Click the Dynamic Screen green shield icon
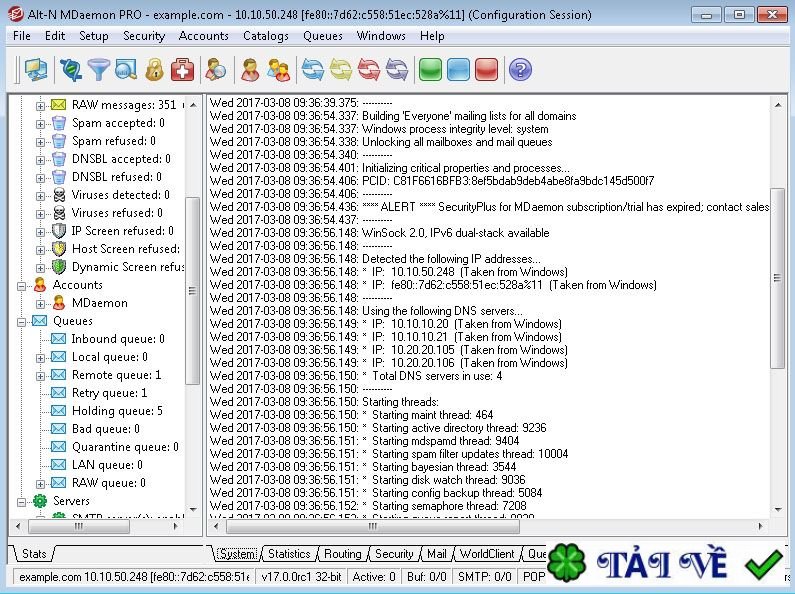The height and width of the screenshot is (594, 795). pyautogui.click(x=59, y=267)
